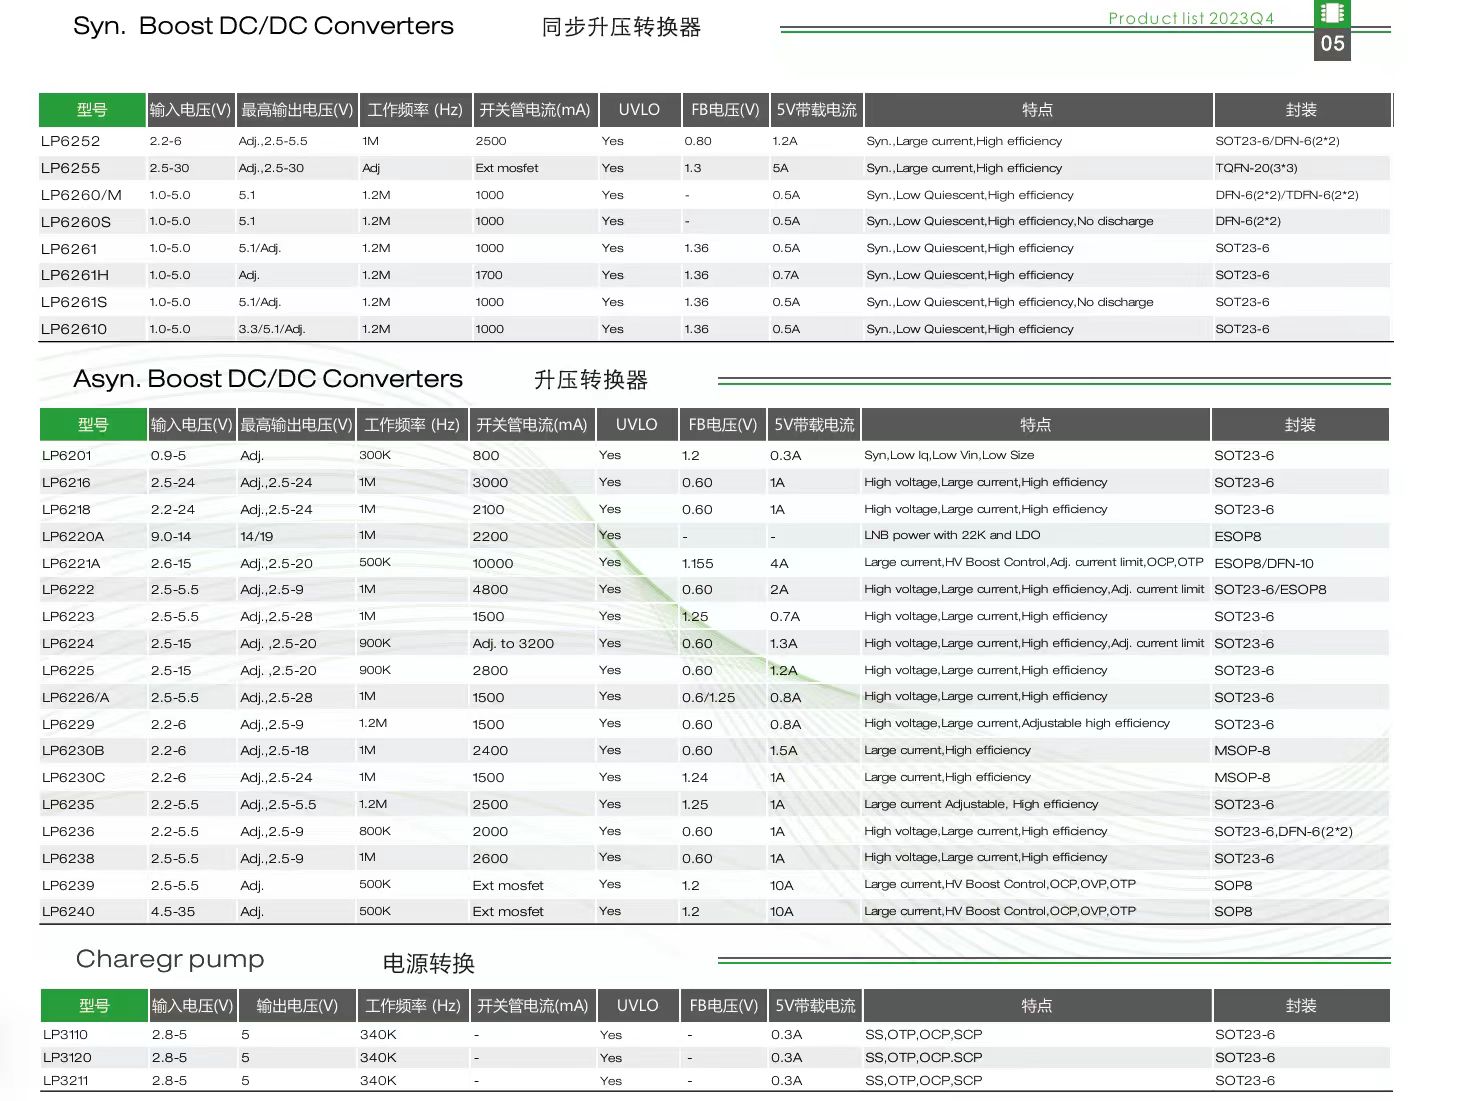Image resolution: width=1468 pixels, height=1101 pixels.
Task: Select model LP6223 cell
Action: (68, 616)
